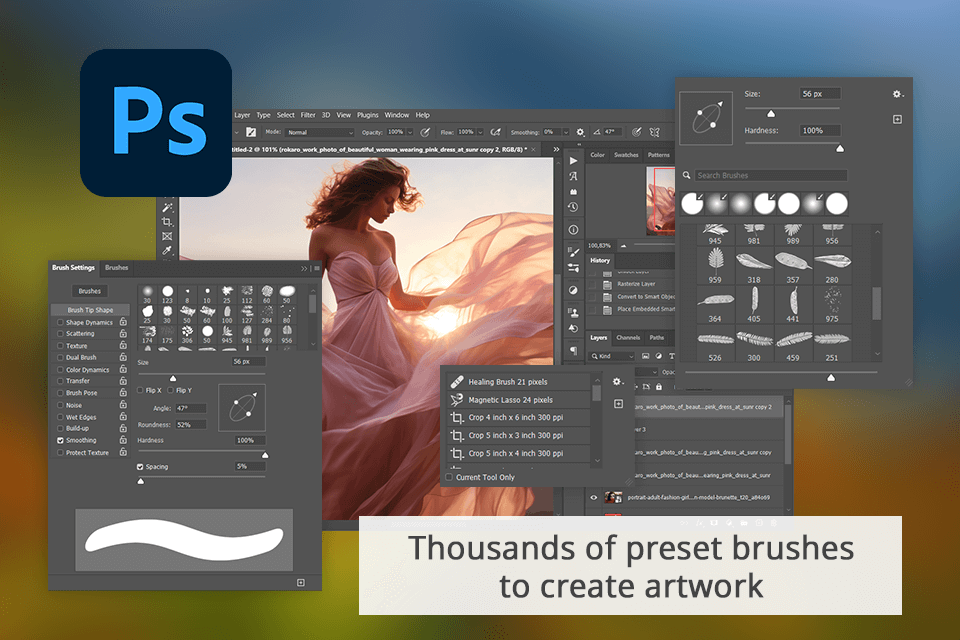Enable Shape Dynamics checkbox
The image size is (960, 640).
tap(60, 322)
